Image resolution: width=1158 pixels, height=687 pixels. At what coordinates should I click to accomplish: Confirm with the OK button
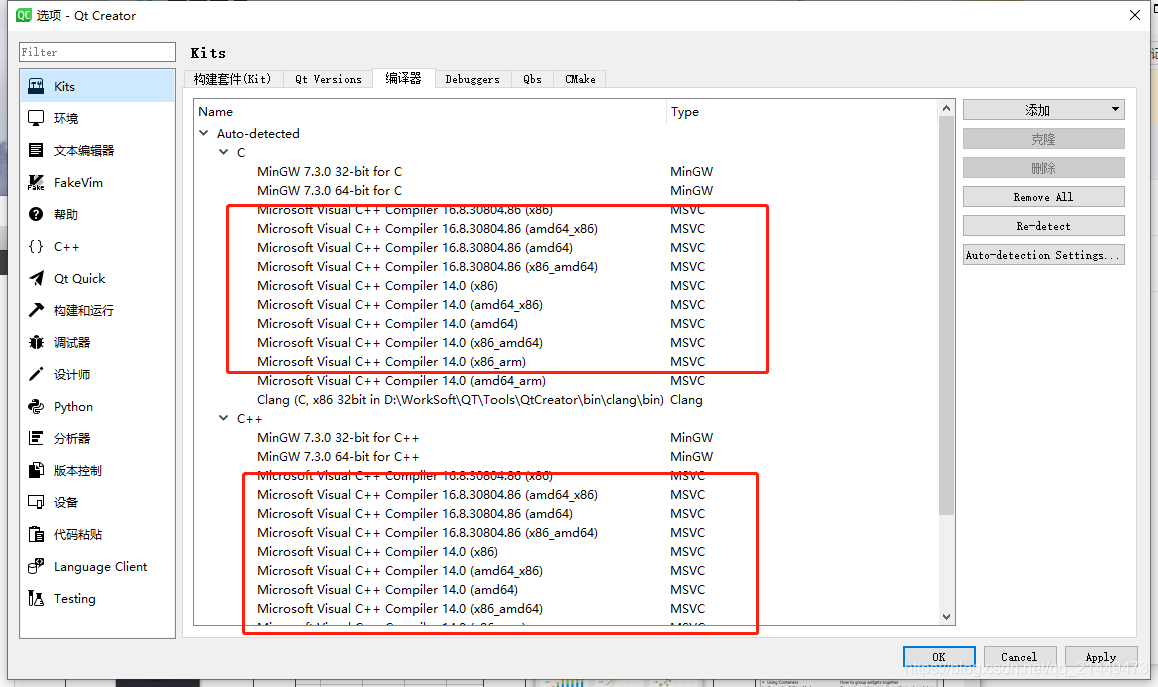939,657
